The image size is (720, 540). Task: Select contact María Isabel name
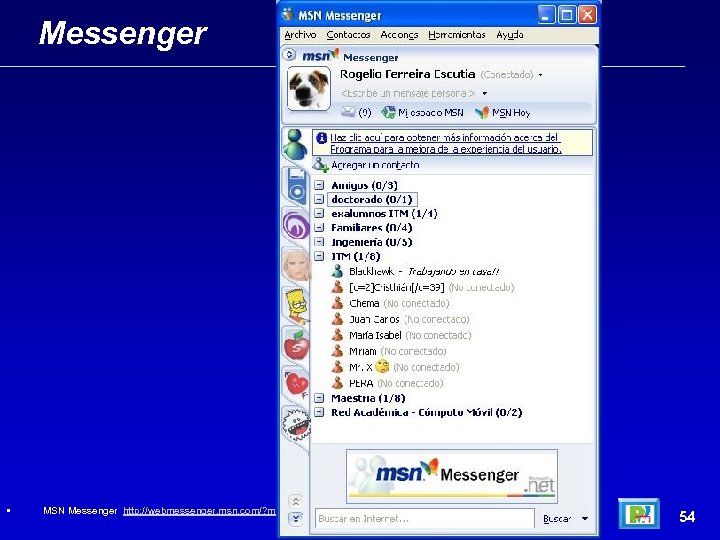tap(375, 335)
